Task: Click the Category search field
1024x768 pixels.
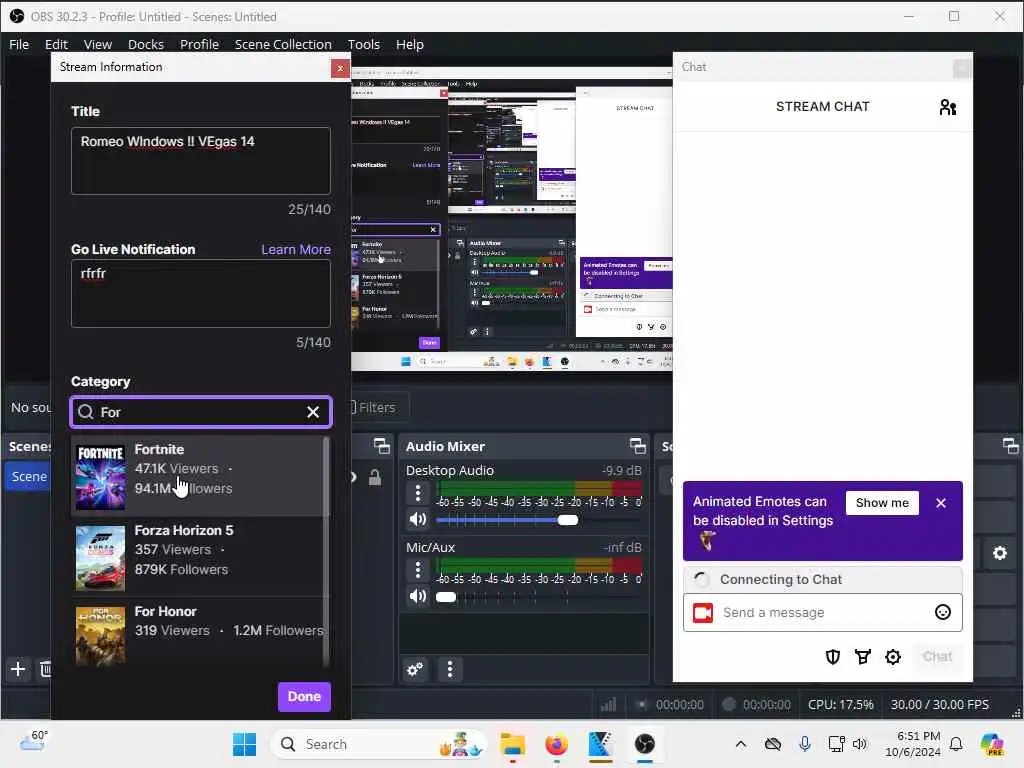Action: tap(200, 412)
